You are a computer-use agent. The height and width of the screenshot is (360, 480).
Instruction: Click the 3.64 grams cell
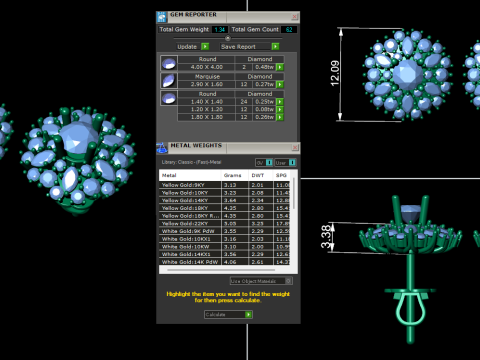tap(235, 200)
